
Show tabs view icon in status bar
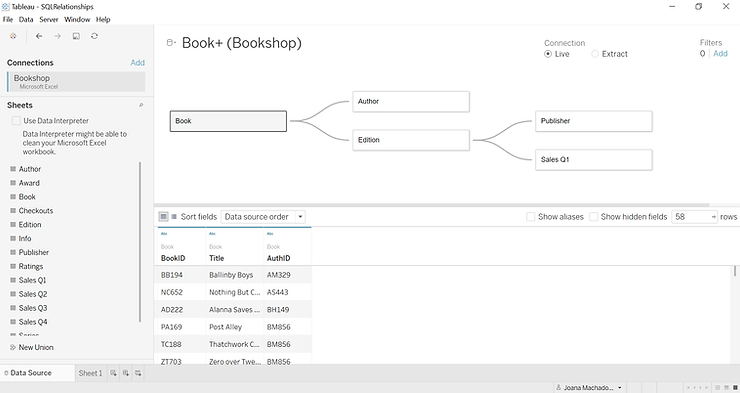point(735,388)
